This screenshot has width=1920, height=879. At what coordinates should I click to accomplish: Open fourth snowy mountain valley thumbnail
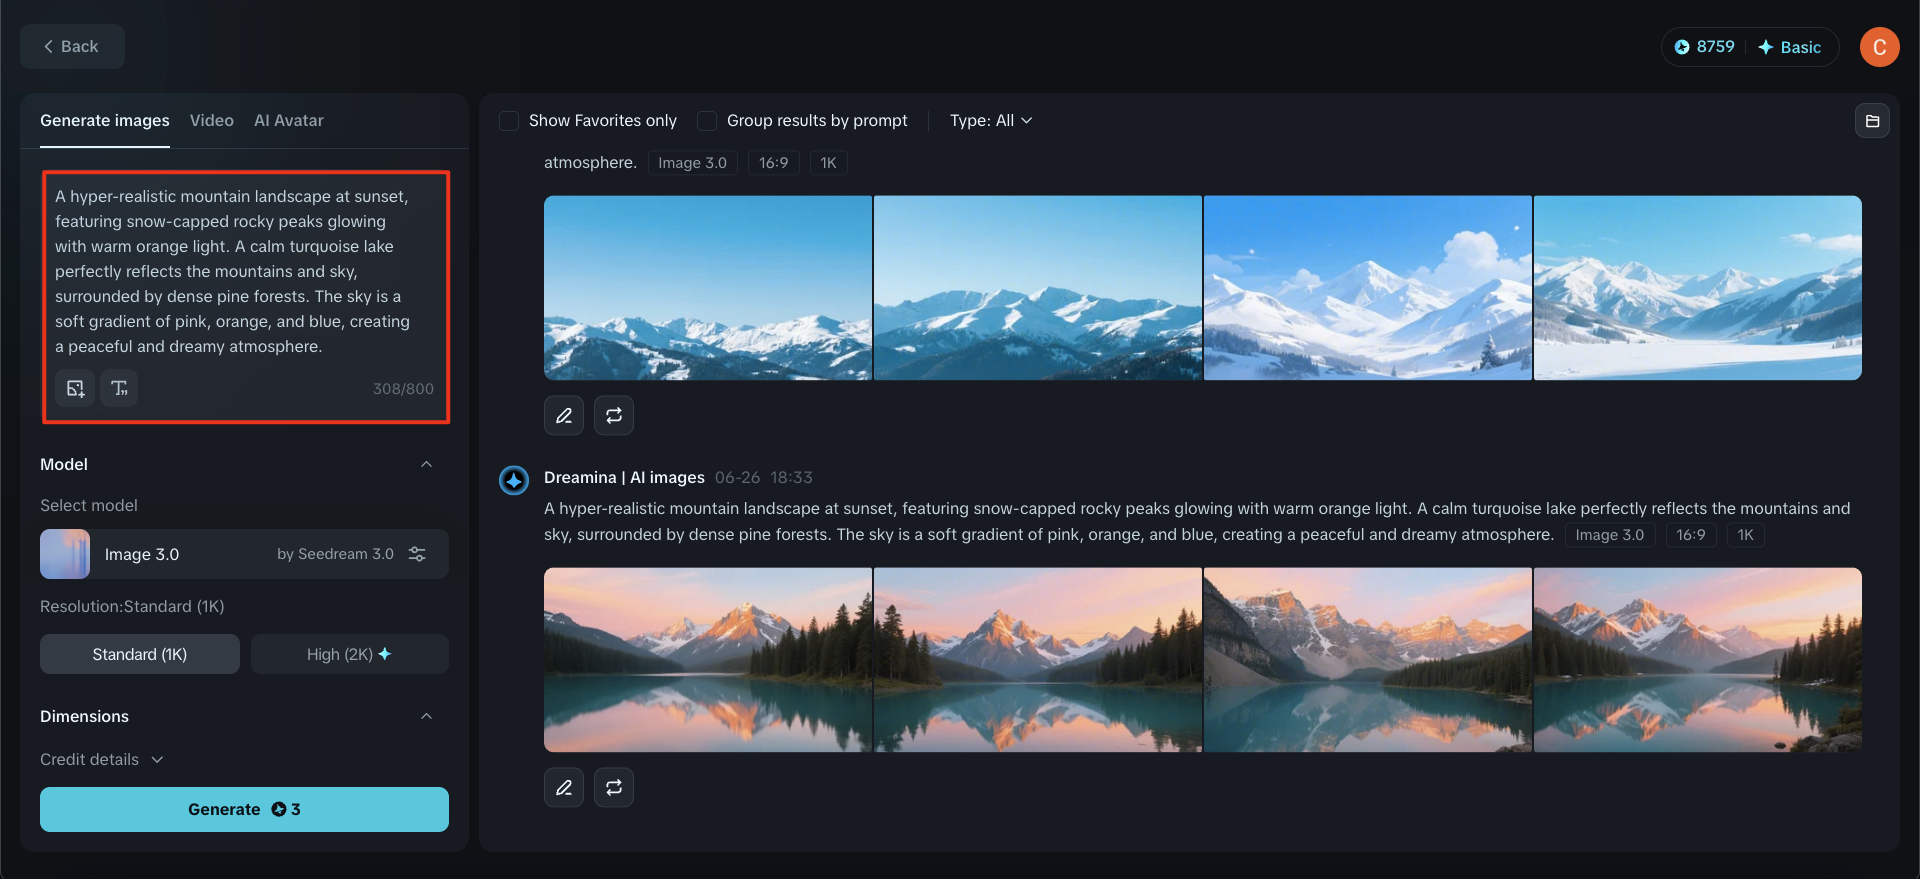[x=1698, y=288]
